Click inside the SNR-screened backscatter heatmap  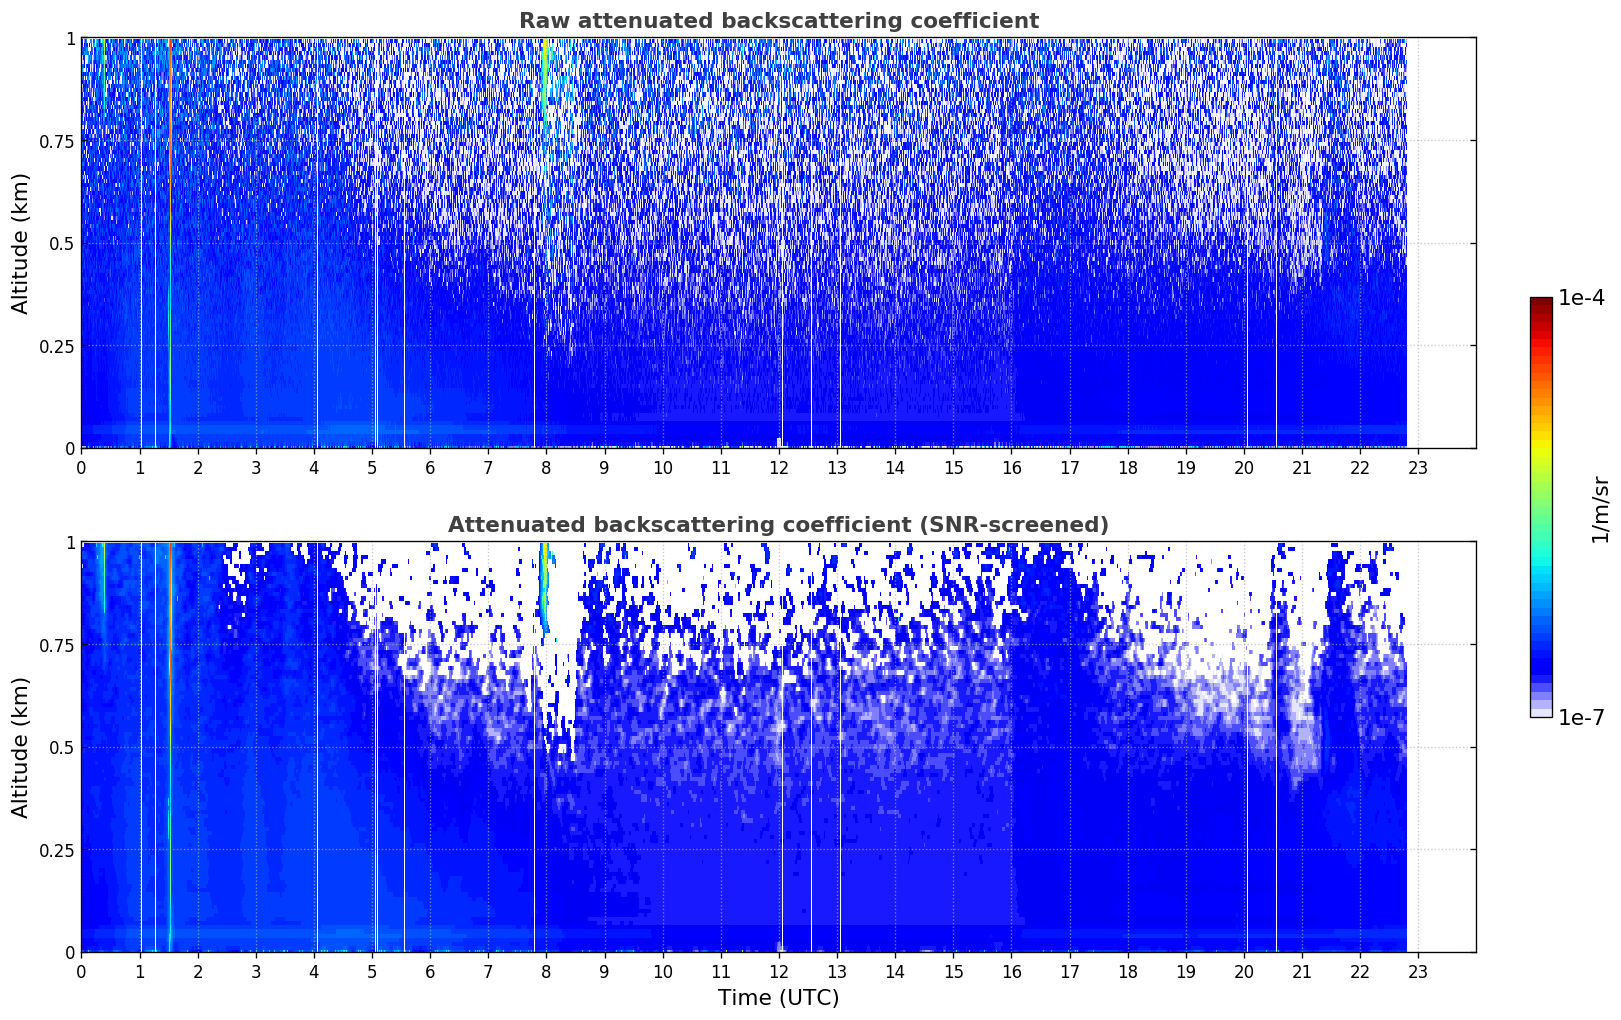click(x=778, y=747)
